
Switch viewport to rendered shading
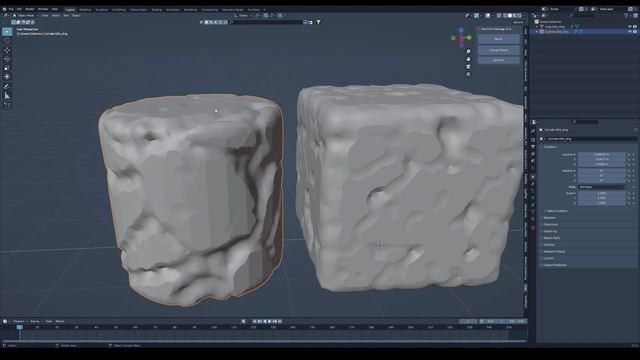point(520,16)
